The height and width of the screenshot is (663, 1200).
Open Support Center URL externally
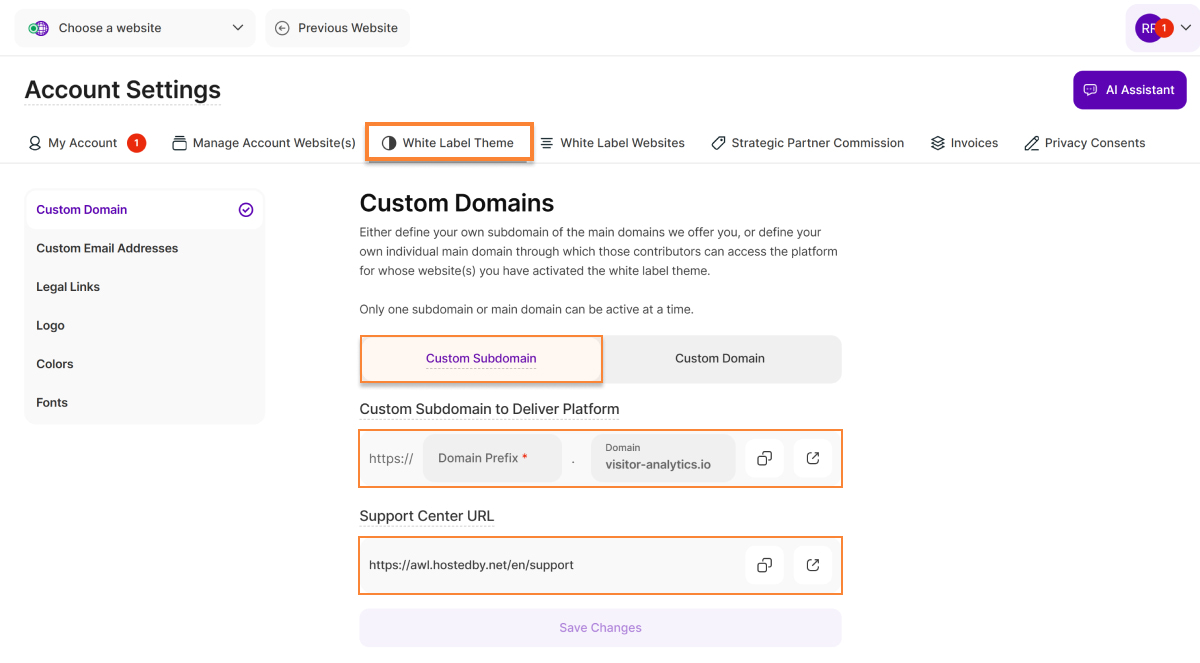[x=813, y=565]
